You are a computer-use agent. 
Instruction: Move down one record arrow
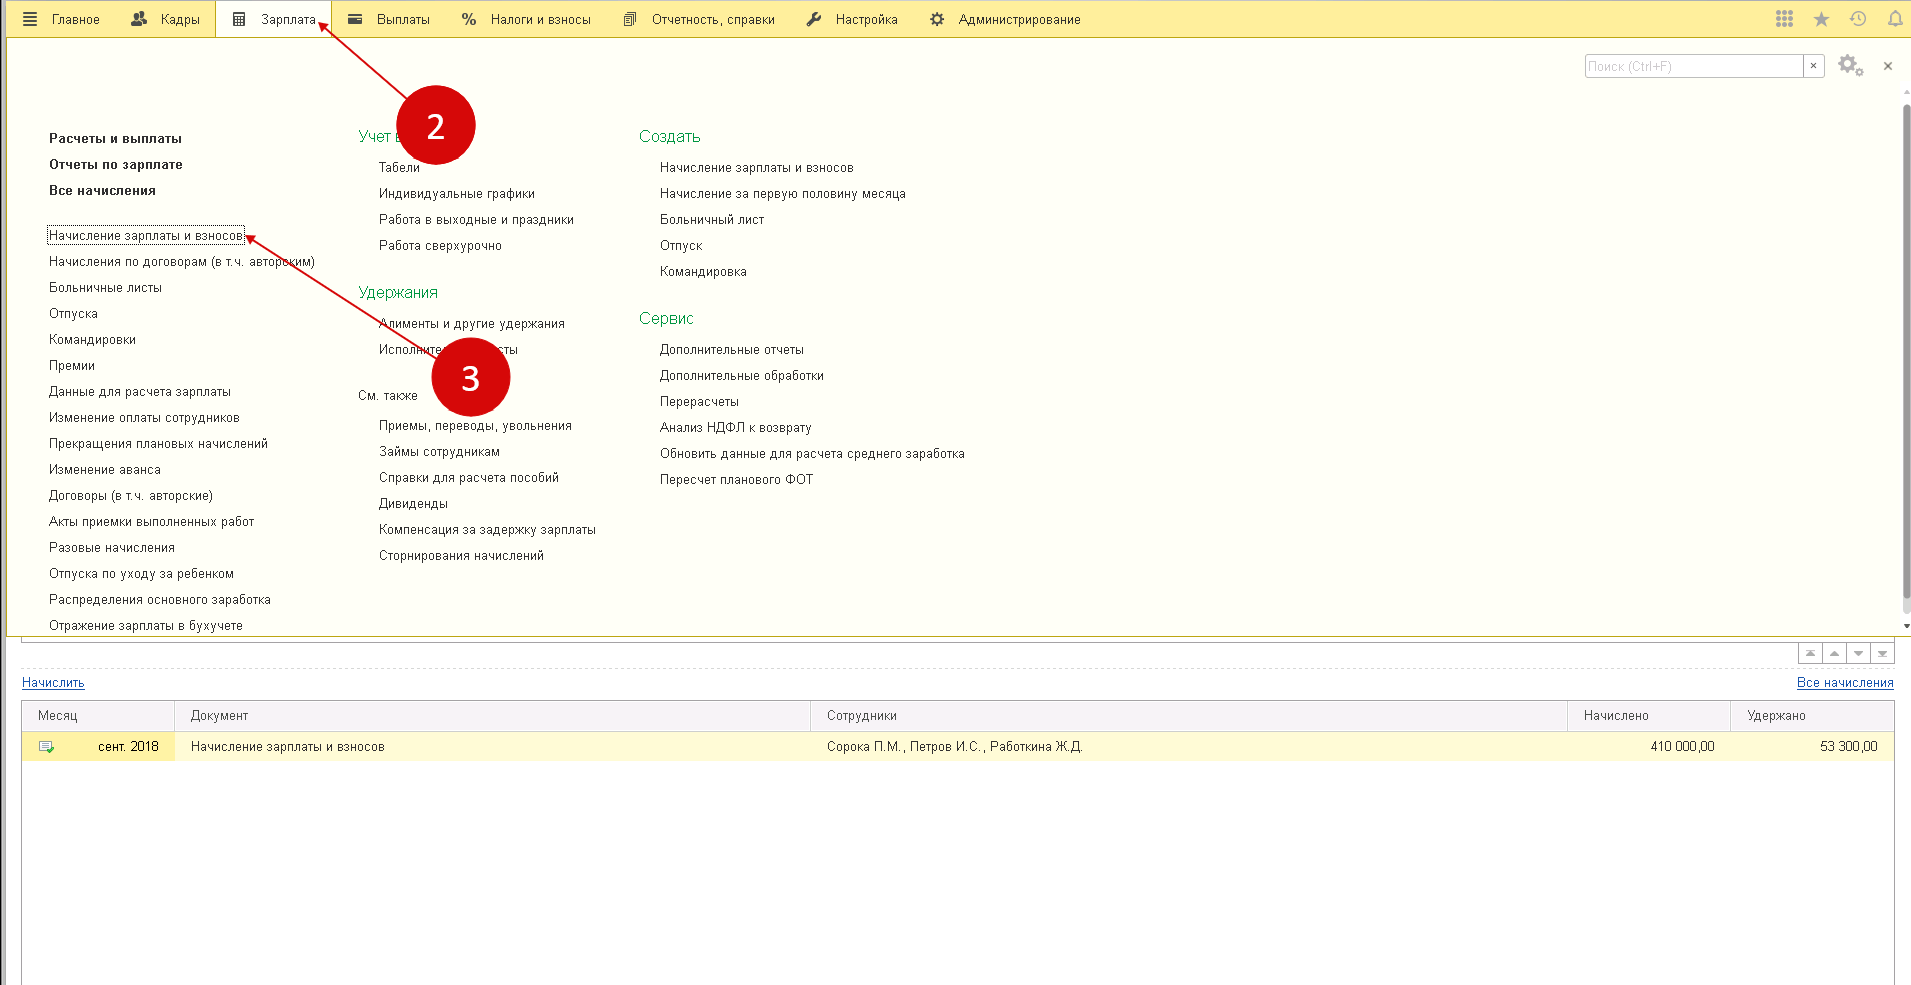pos(1858,654)
